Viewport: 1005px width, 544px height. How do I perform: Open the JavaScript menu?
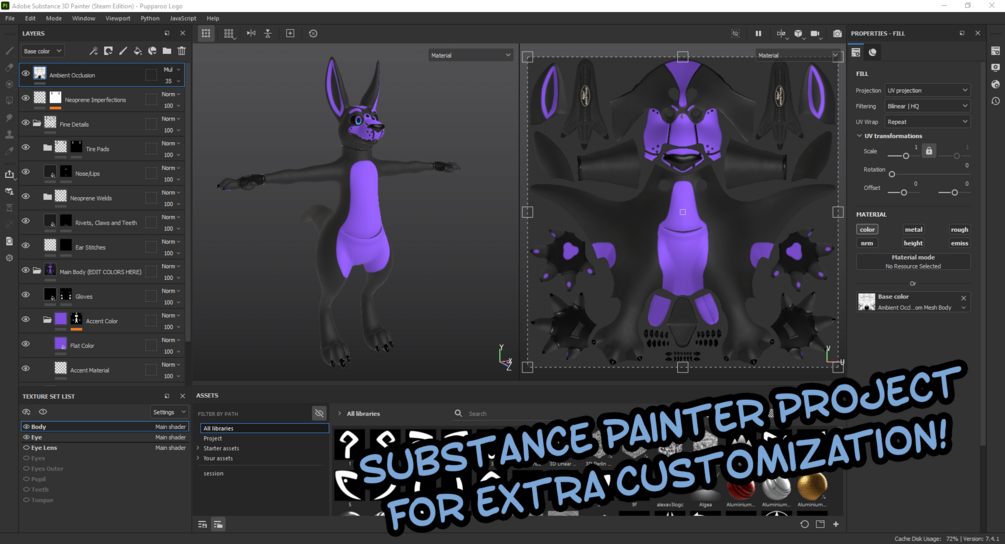tap(183, 18)
